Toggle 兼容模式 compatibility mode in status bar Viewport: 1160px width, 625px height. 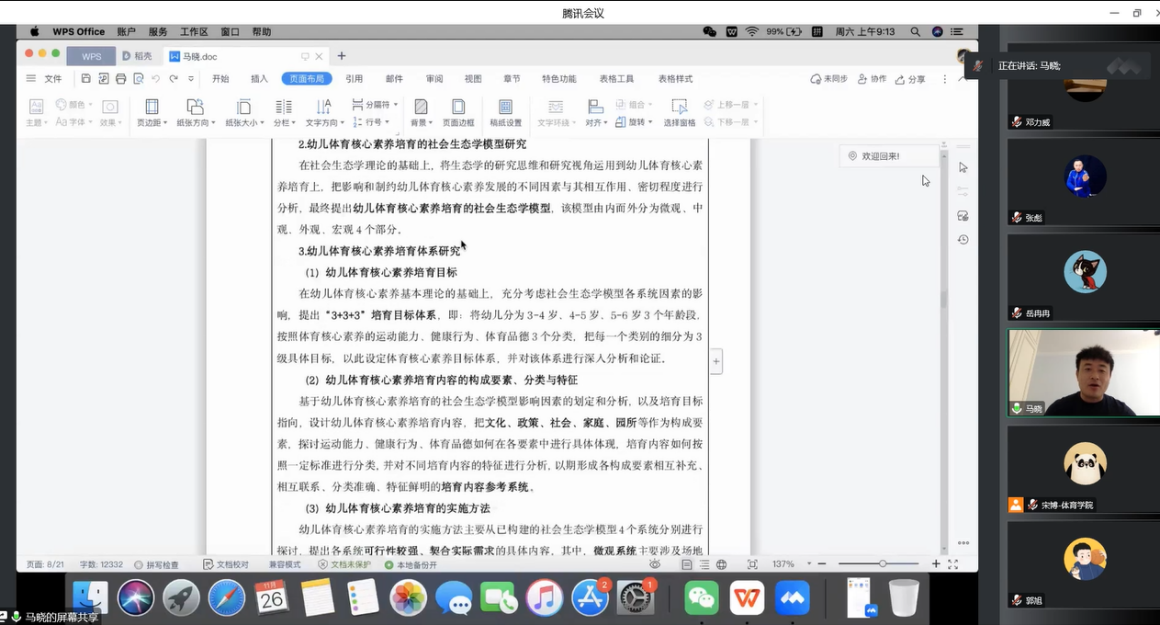tap(285, 565)
